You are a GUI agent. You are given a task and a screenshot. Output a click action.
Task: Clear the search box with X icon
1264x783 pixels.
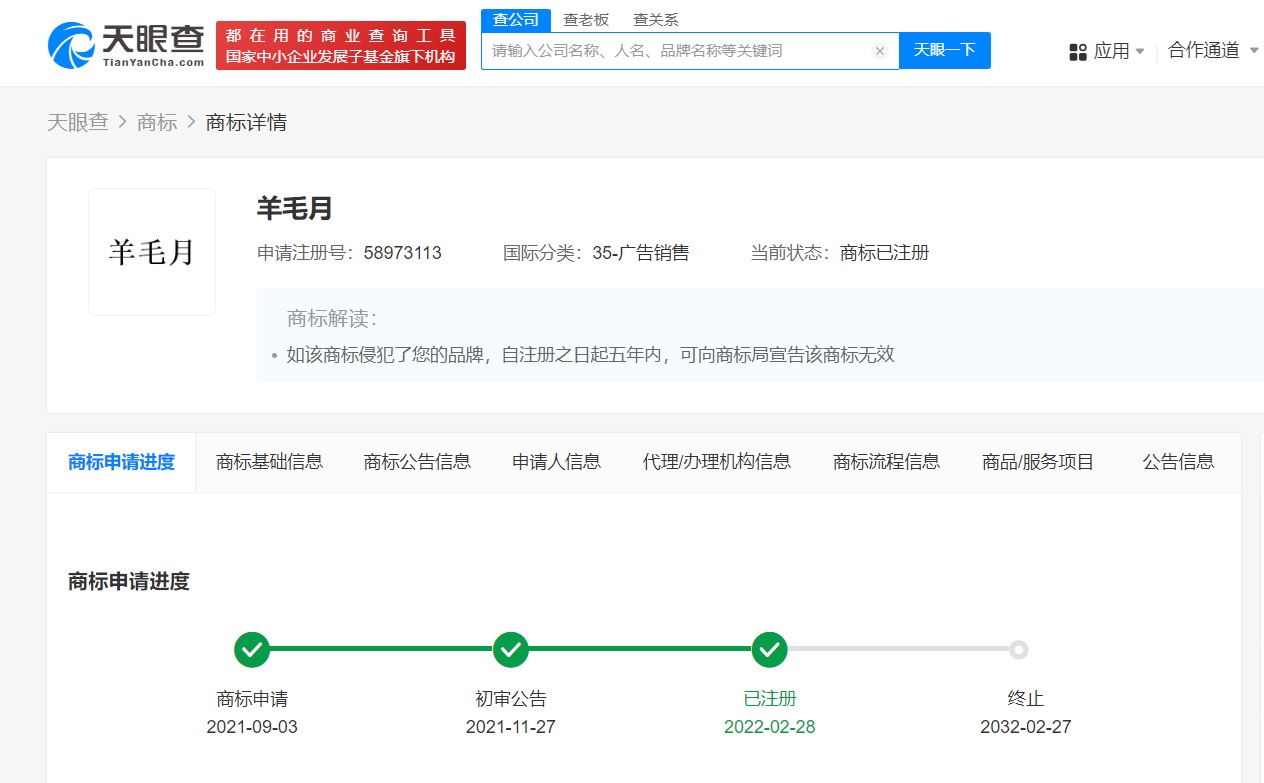(879, 51)
